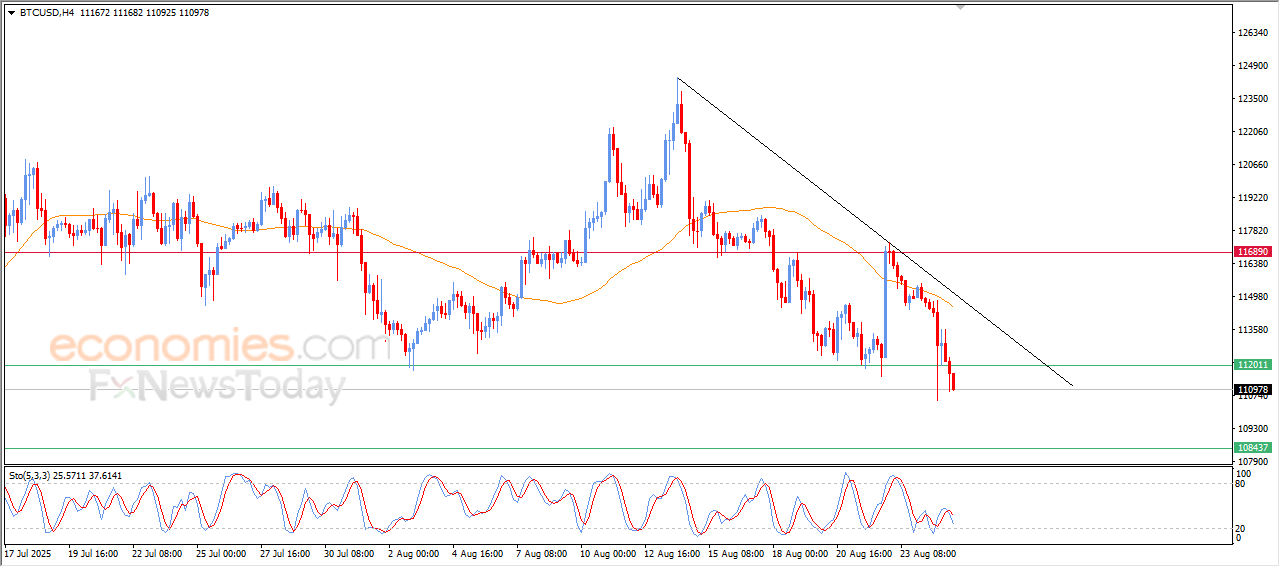Click the current price label 110978
The height and width of the screenshot is (567, 1280).
tap(1253, 390)
